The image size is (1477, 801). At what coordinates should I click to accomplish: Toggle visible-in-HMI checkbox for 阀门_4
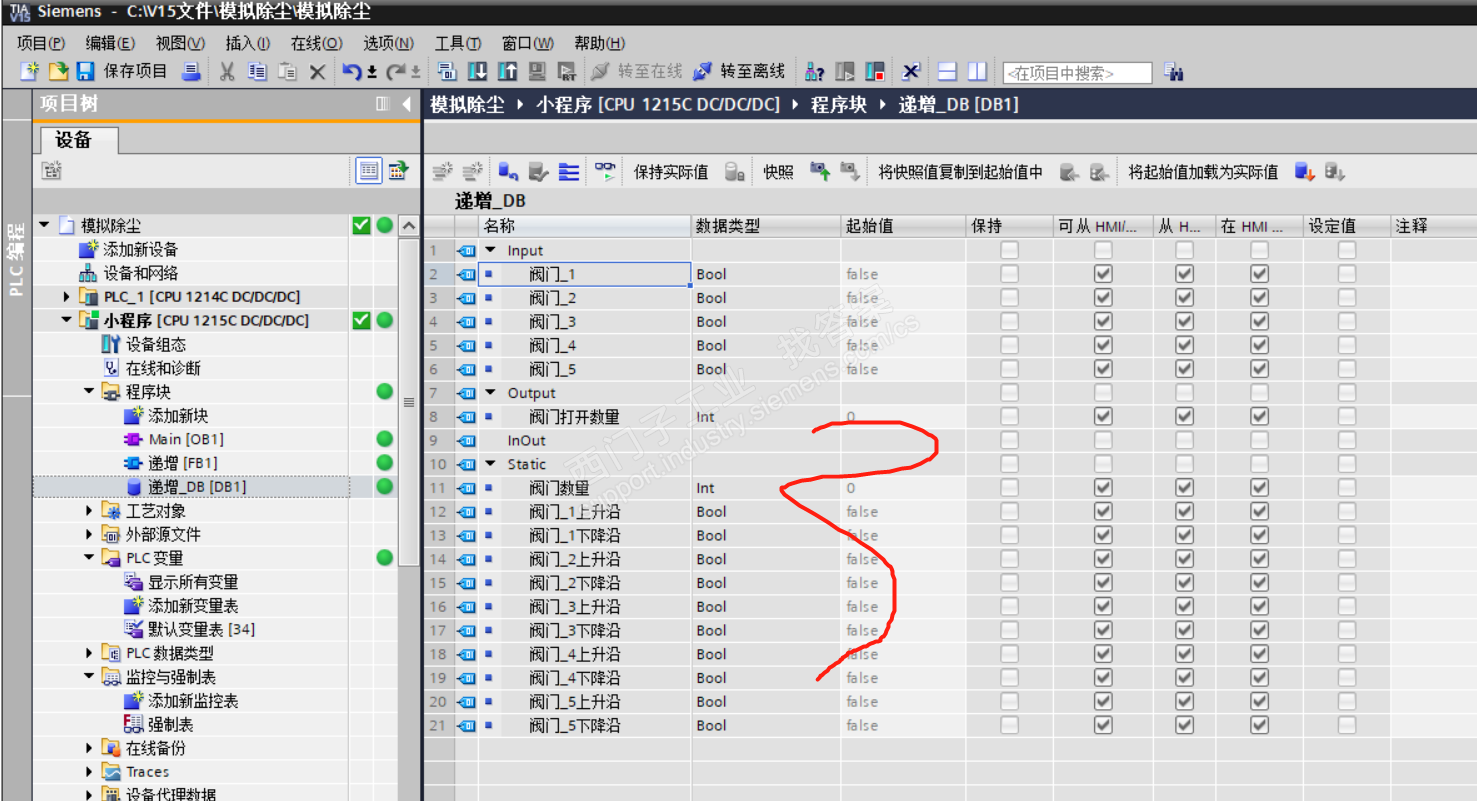pyautogui.click(x=1259, y=346)
